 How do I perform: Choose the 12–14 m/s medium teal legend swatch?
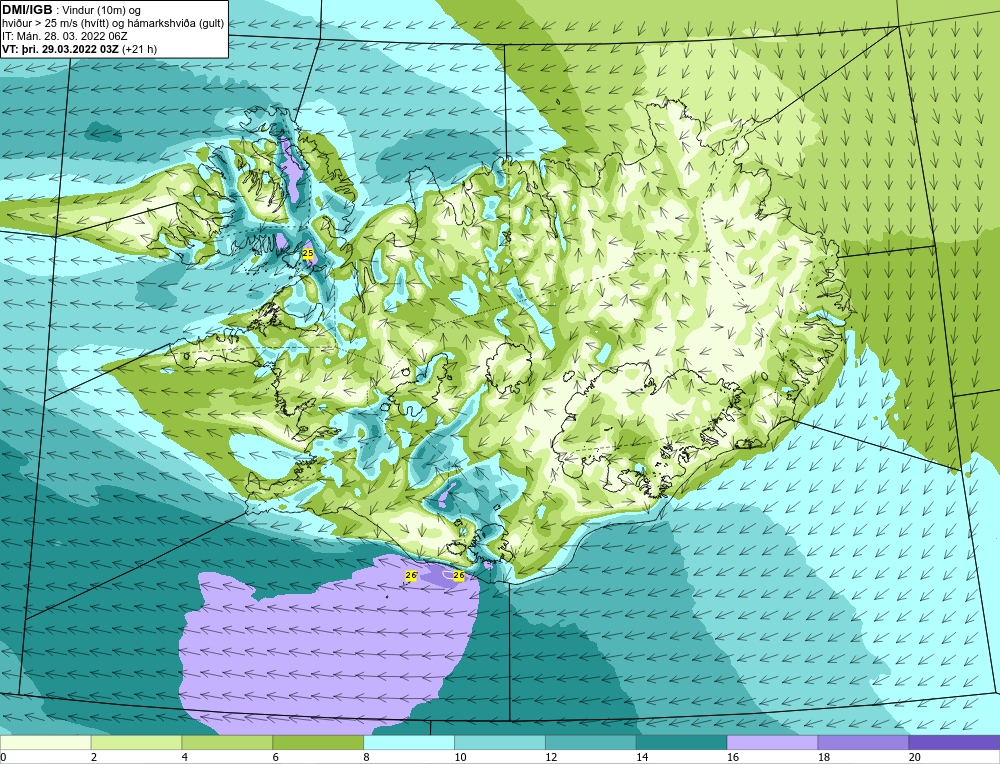[x=591, y=742]
